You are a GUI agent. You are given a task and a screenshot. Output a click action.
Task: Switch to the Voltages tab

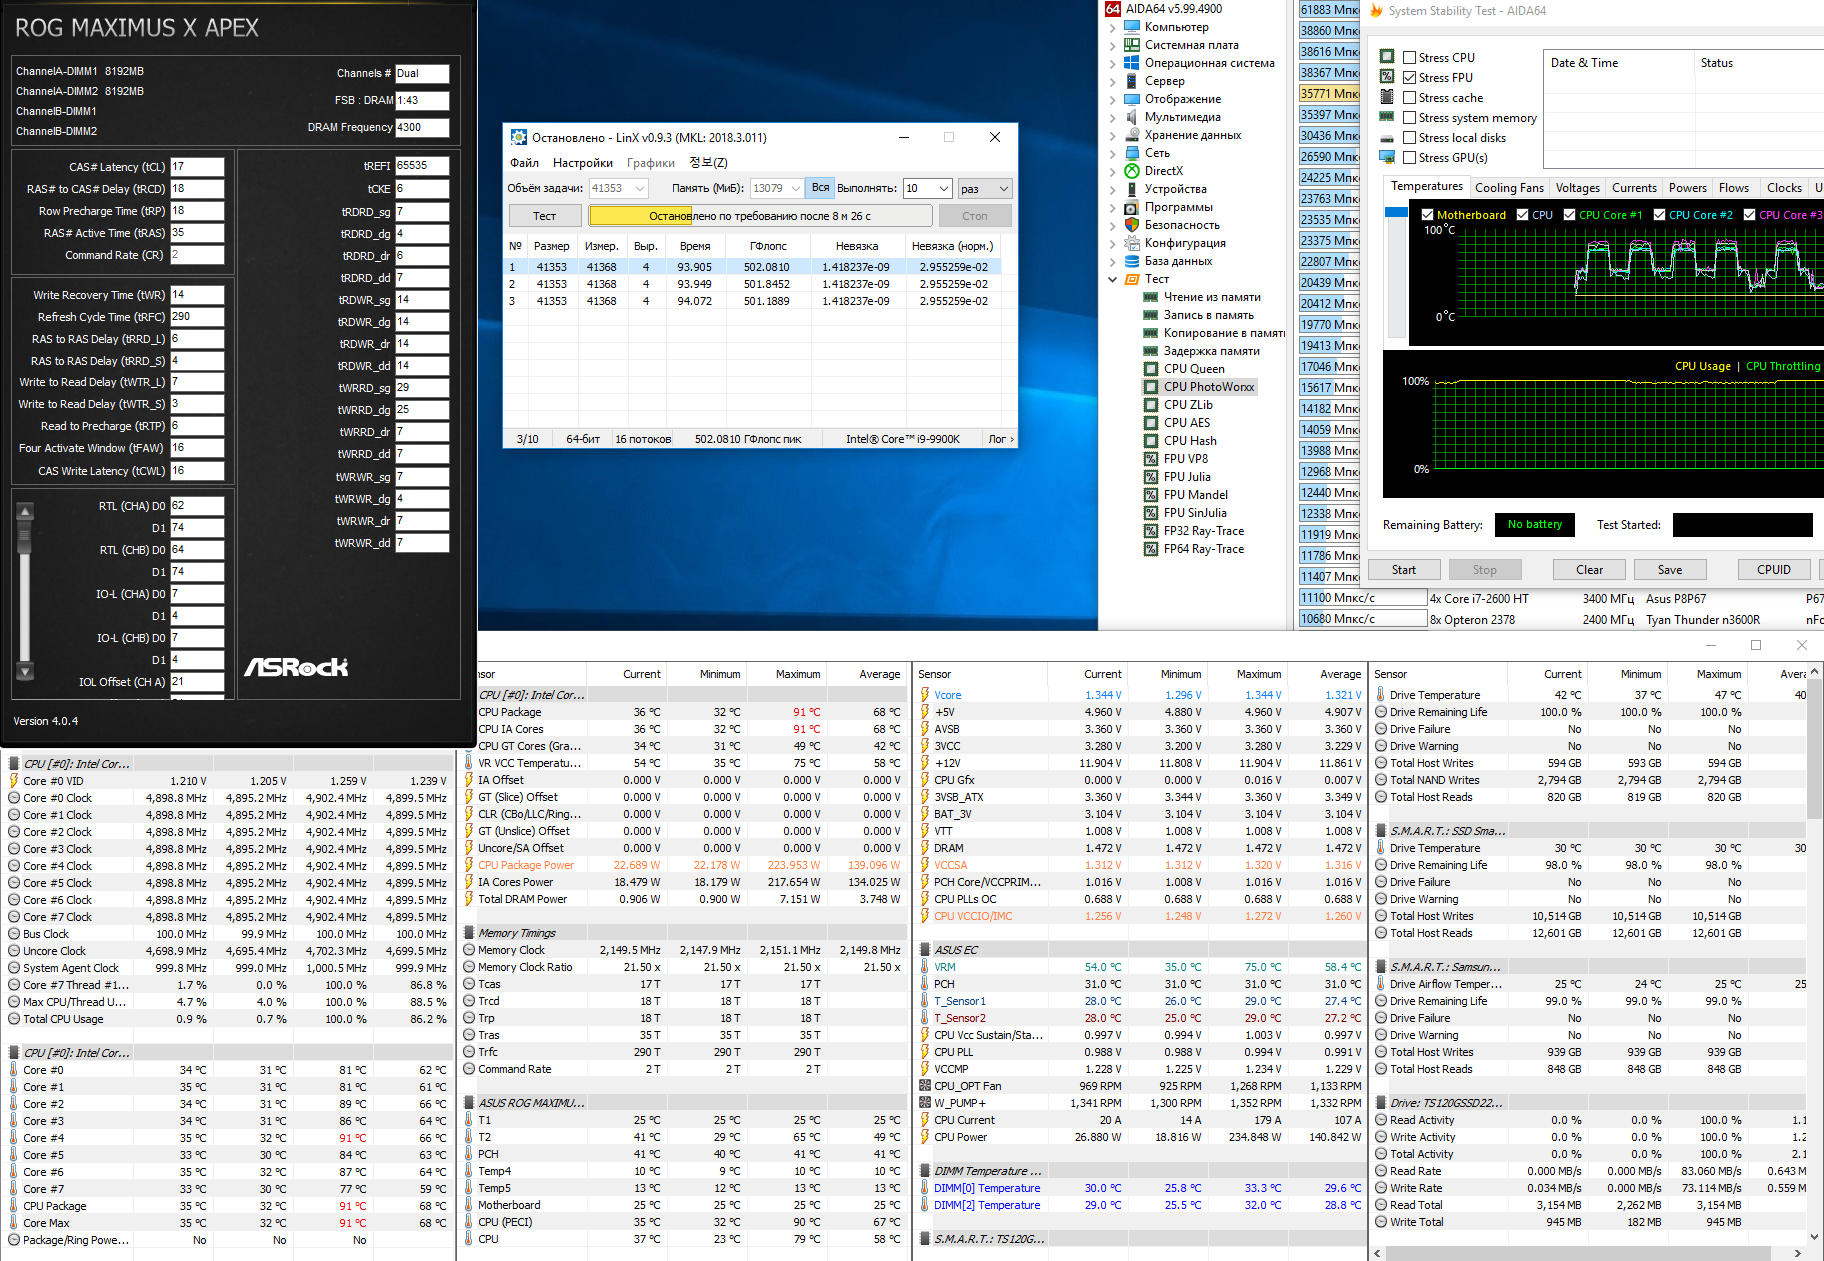coord(1577,188)
